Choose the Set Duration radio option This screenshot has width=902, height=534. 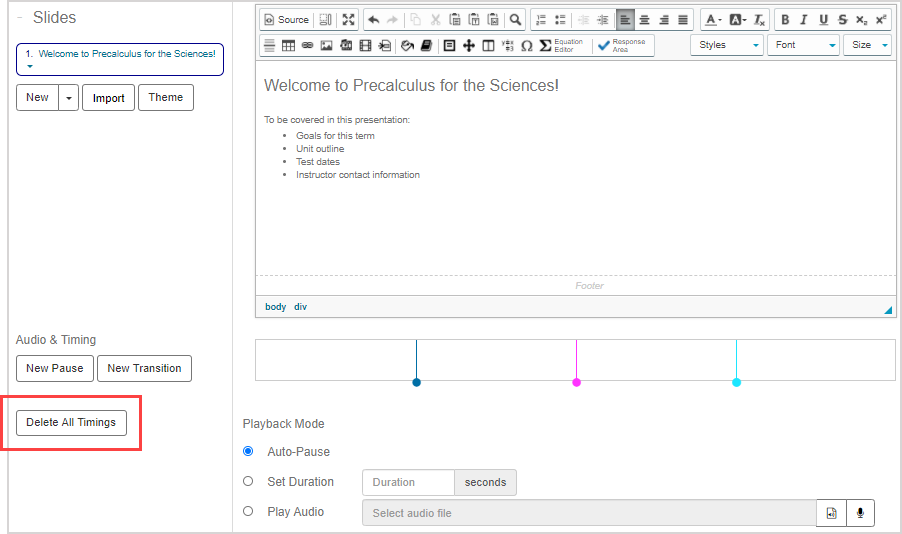pos(249,482)
